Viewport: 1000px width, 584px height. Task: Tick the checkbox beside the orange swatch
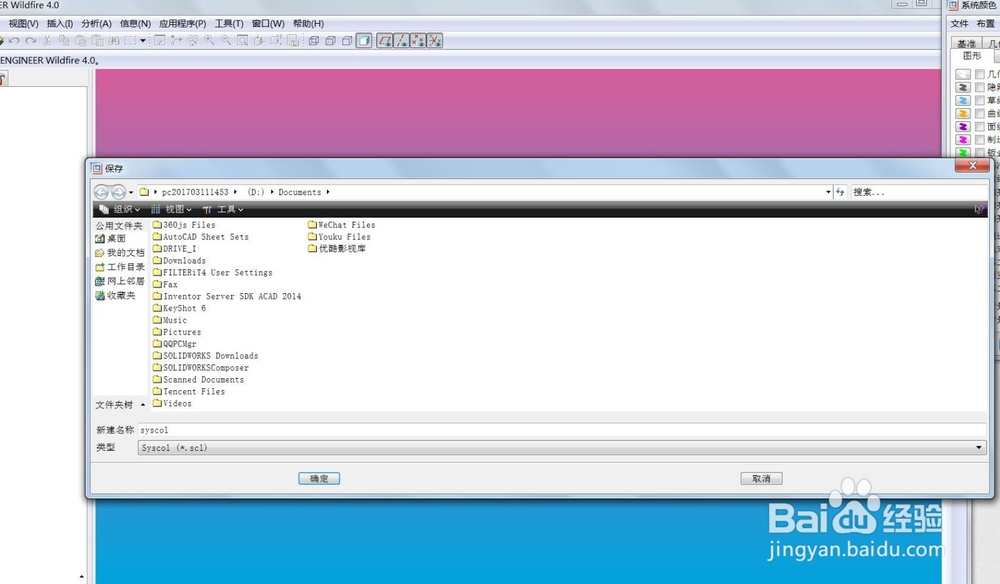(x=980, y=113)
